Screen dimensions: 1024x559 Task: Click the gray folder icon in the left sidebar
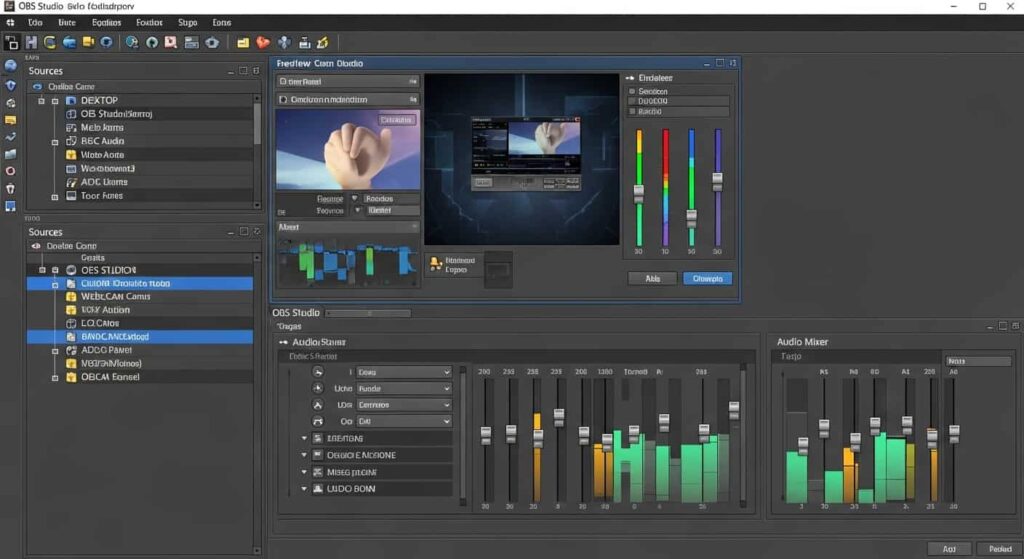point(10,154)
